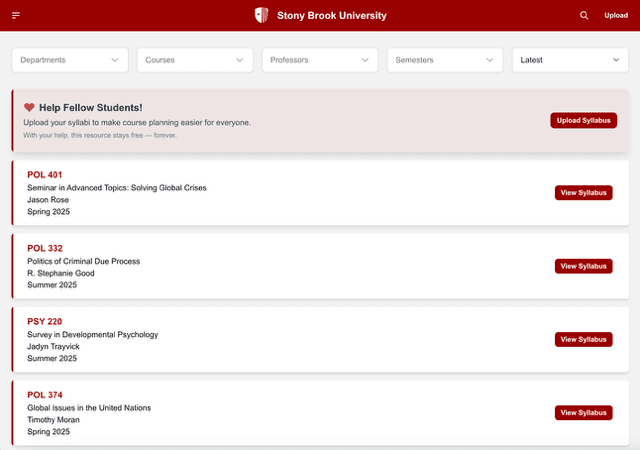Image resolution: width=640 pixels, height=450 pixels.
Task: View Syllabus for POL 332
Action: coord(584,266)
